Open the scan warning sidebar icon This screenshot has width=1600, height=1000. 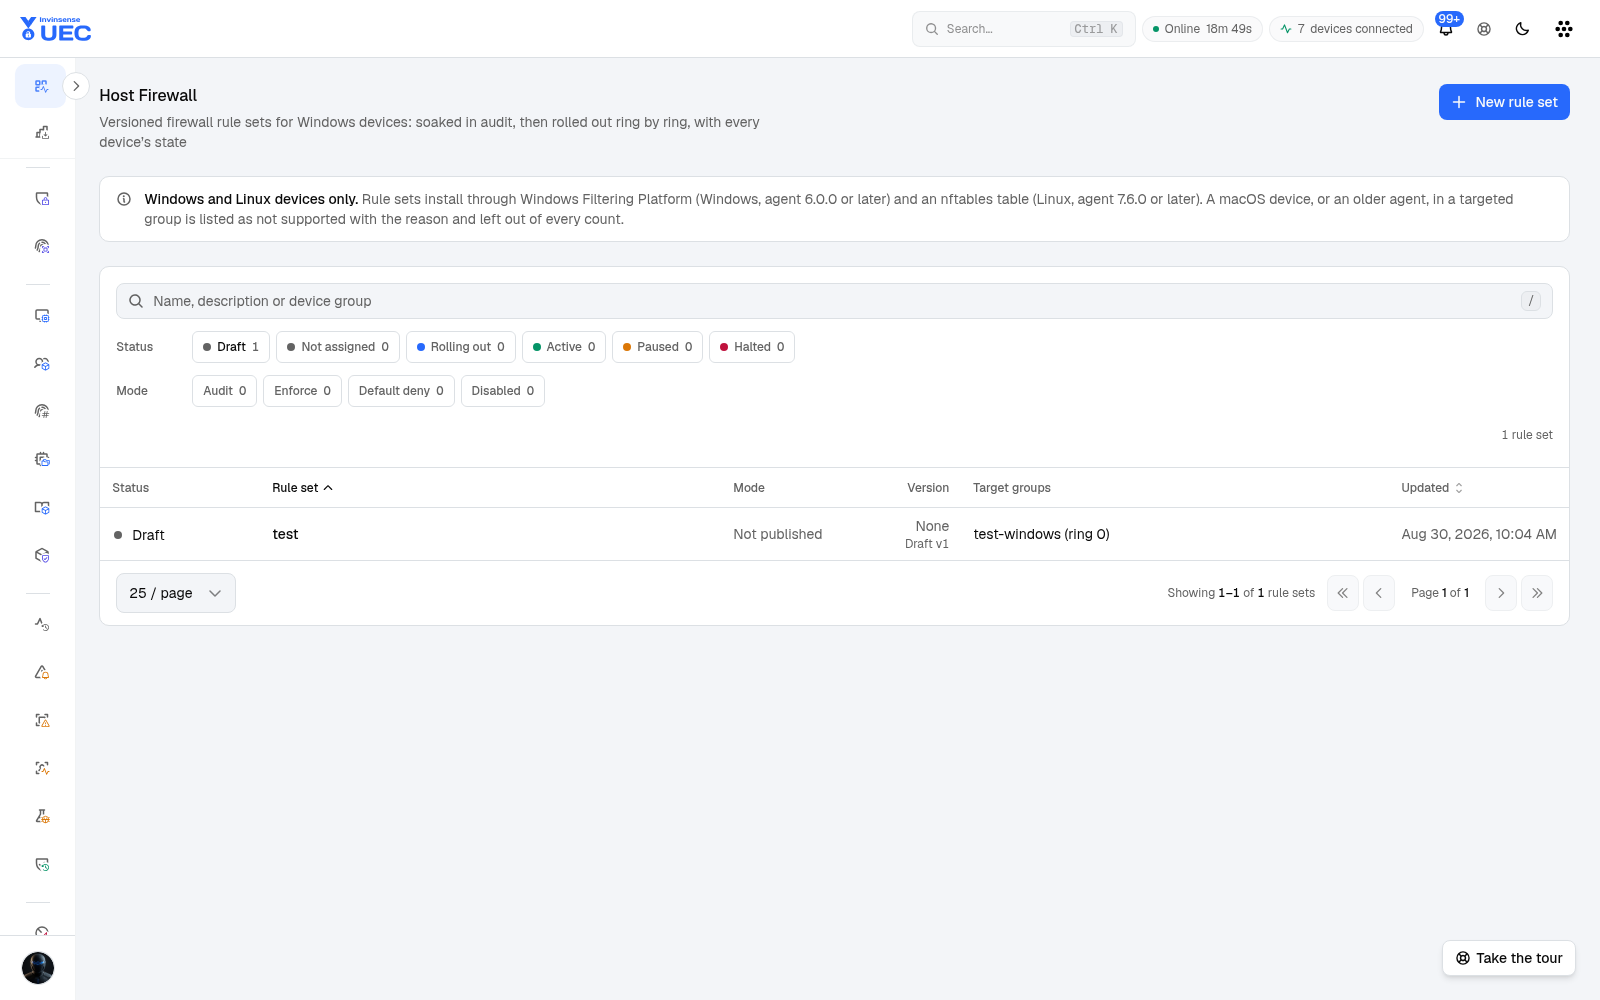click(41, 720)
